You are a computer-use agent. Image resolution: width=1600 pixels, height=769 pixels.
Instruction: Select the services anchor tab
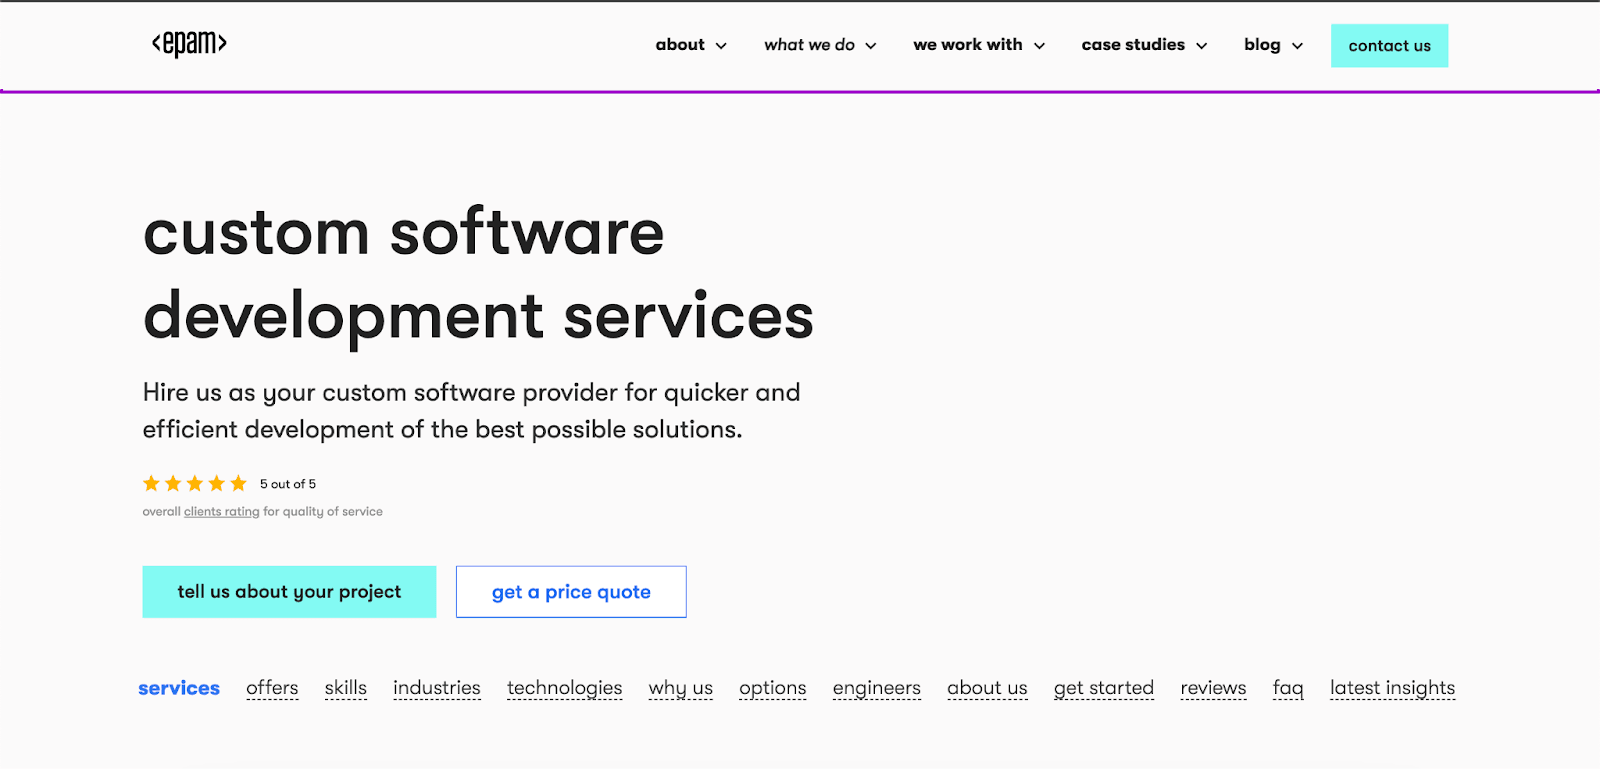pyautogui.click(x=179, y=688)
